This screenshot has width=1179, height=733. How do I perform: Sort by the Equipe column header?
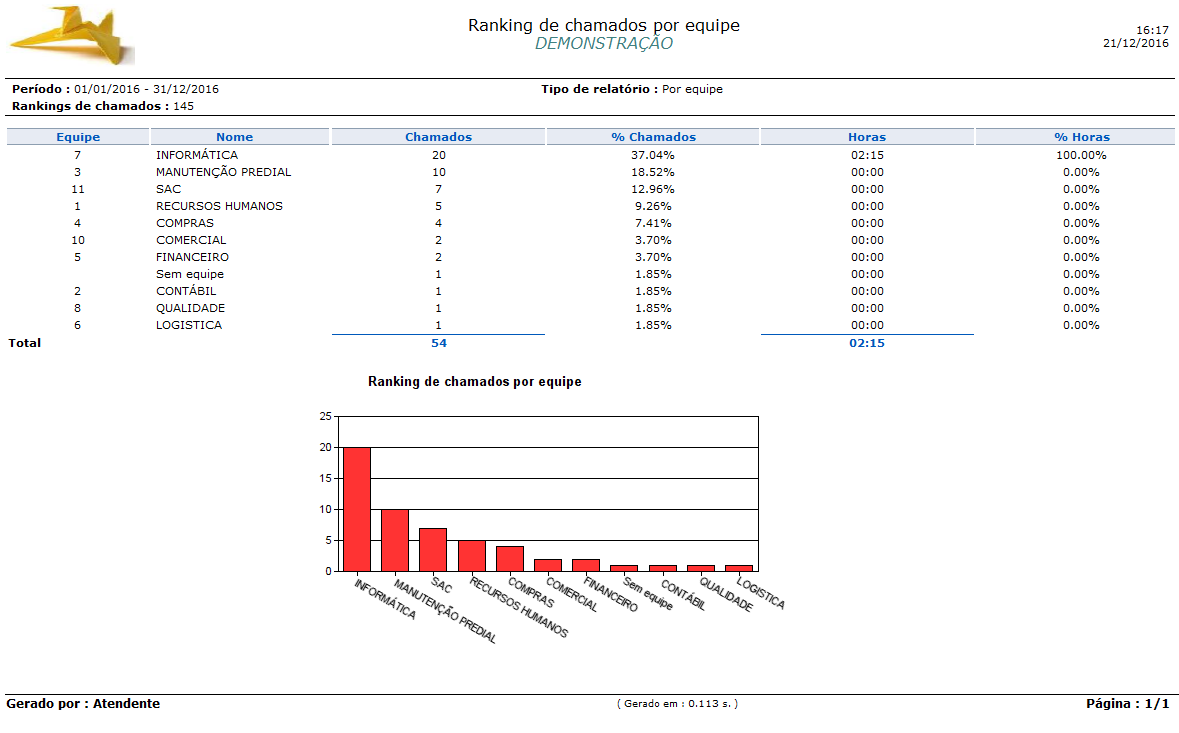(x=78, y=137)
